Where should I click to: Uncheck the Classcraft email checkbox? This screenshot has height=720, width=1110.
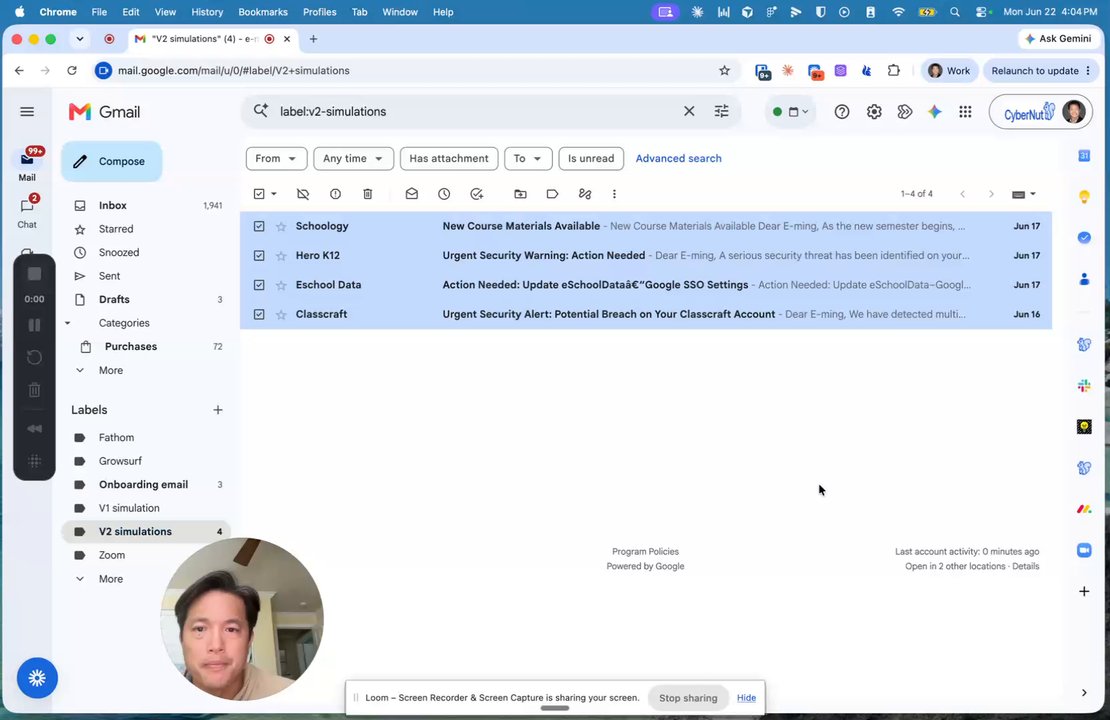coord(259,314)
